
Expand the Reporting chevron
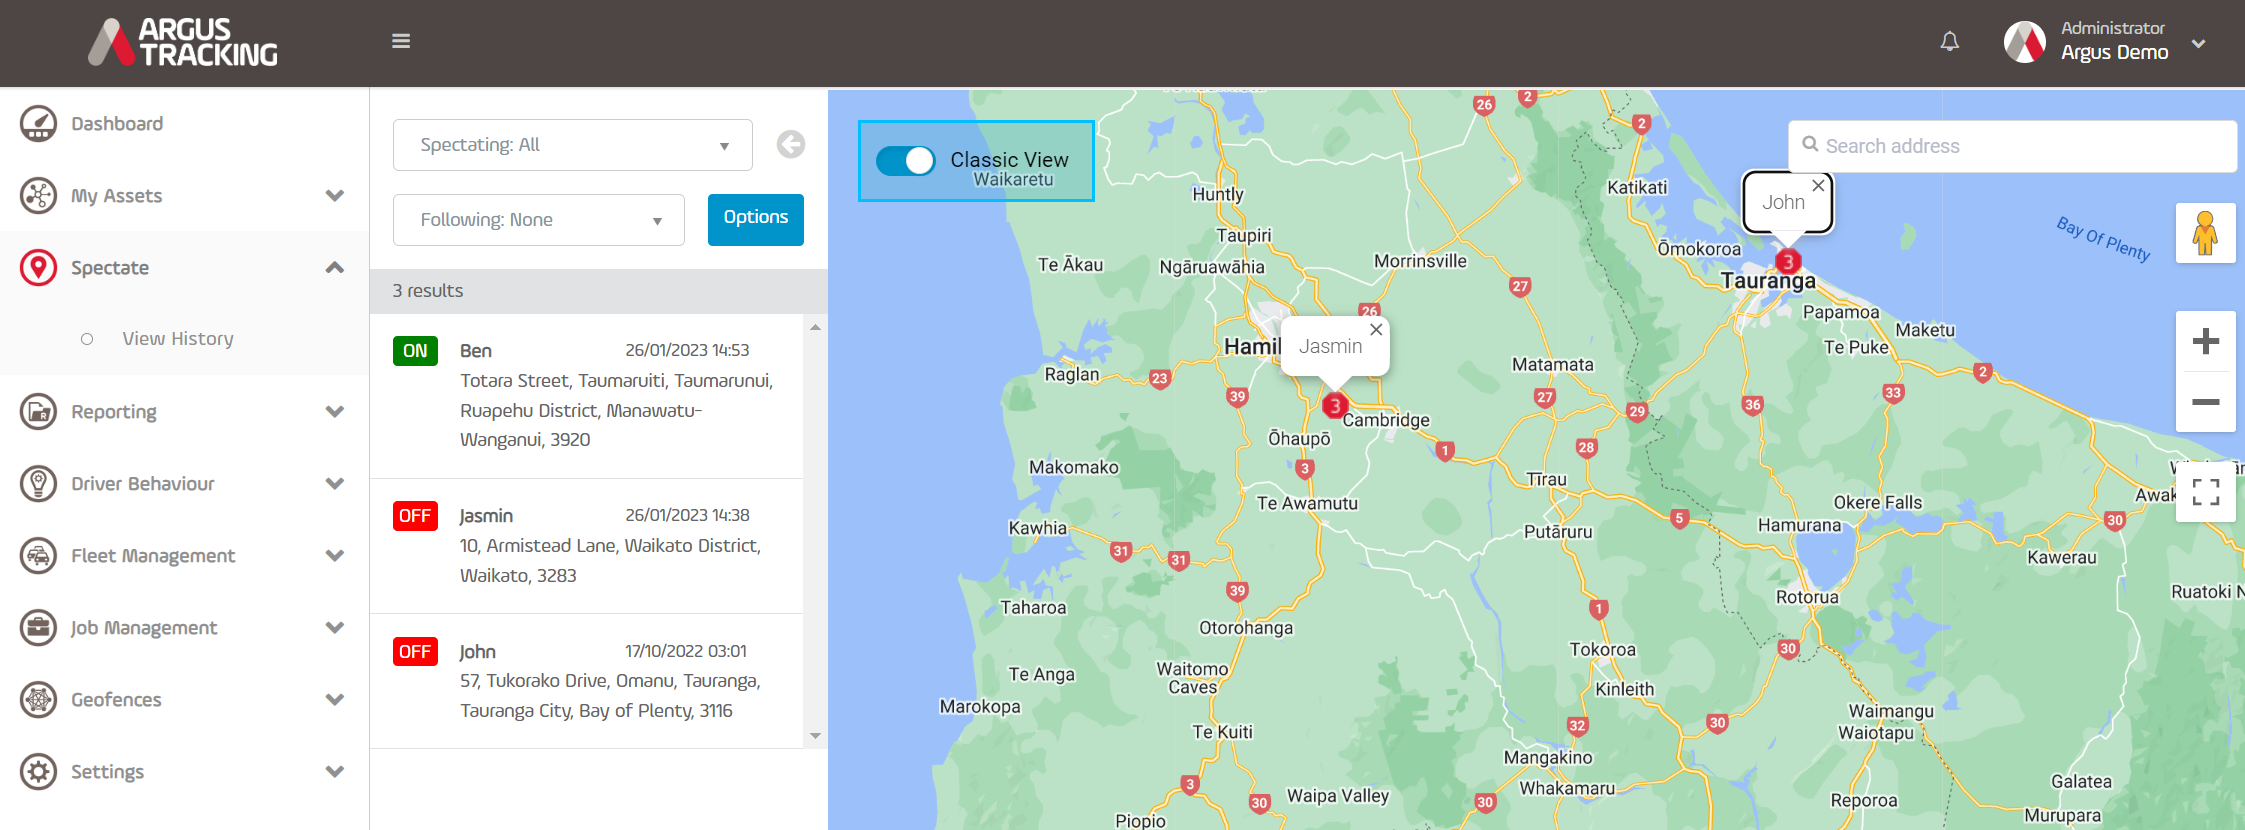[x=335, y=412]
